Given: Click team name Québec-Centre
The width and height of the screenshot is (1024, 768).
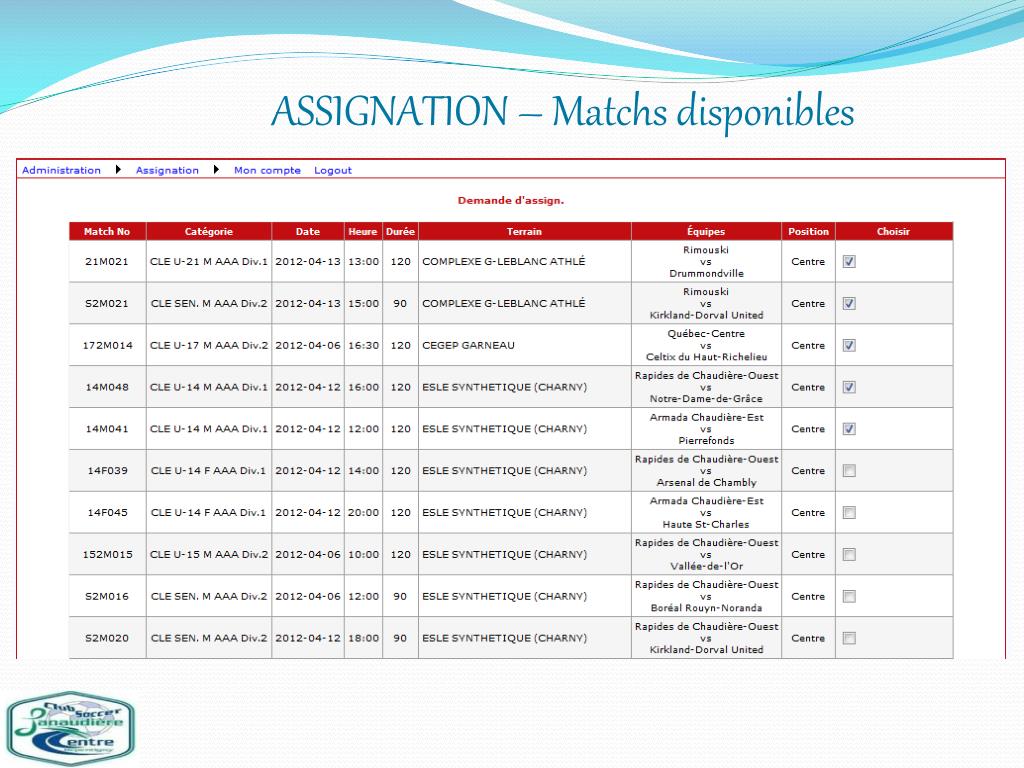Looking at the screenshot, I should pyautogui.click(x=706, y=334).
